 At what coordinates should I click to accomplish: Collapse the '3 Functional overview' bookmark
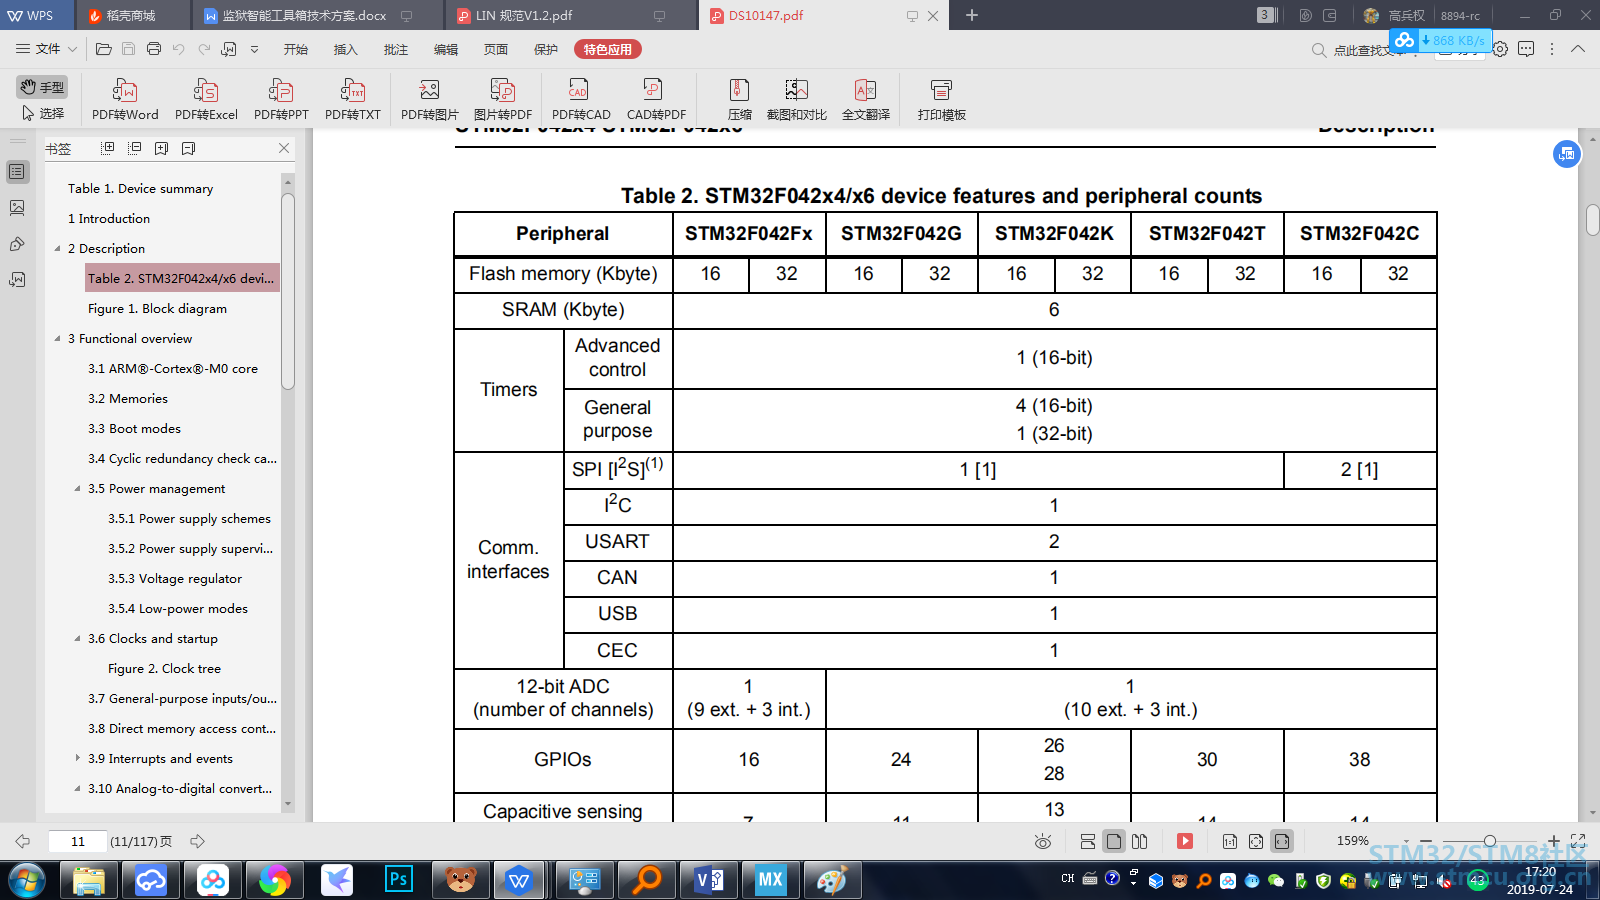[x=57, y=339]
